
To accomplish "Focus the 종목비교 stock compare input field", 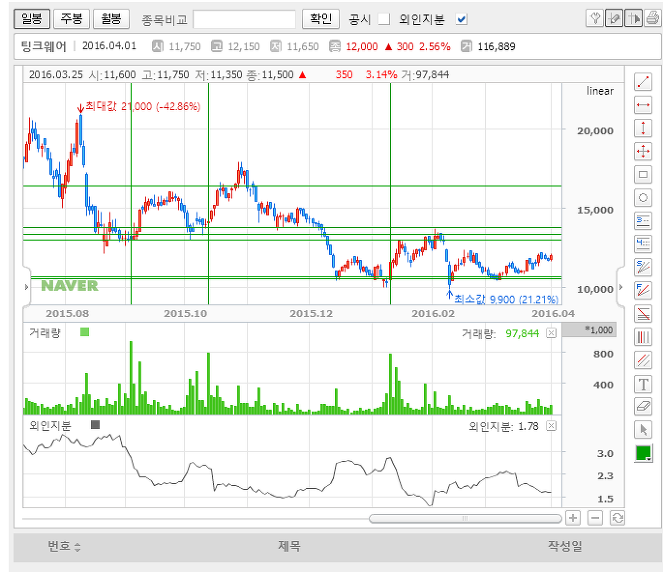I will coord(244,19).
